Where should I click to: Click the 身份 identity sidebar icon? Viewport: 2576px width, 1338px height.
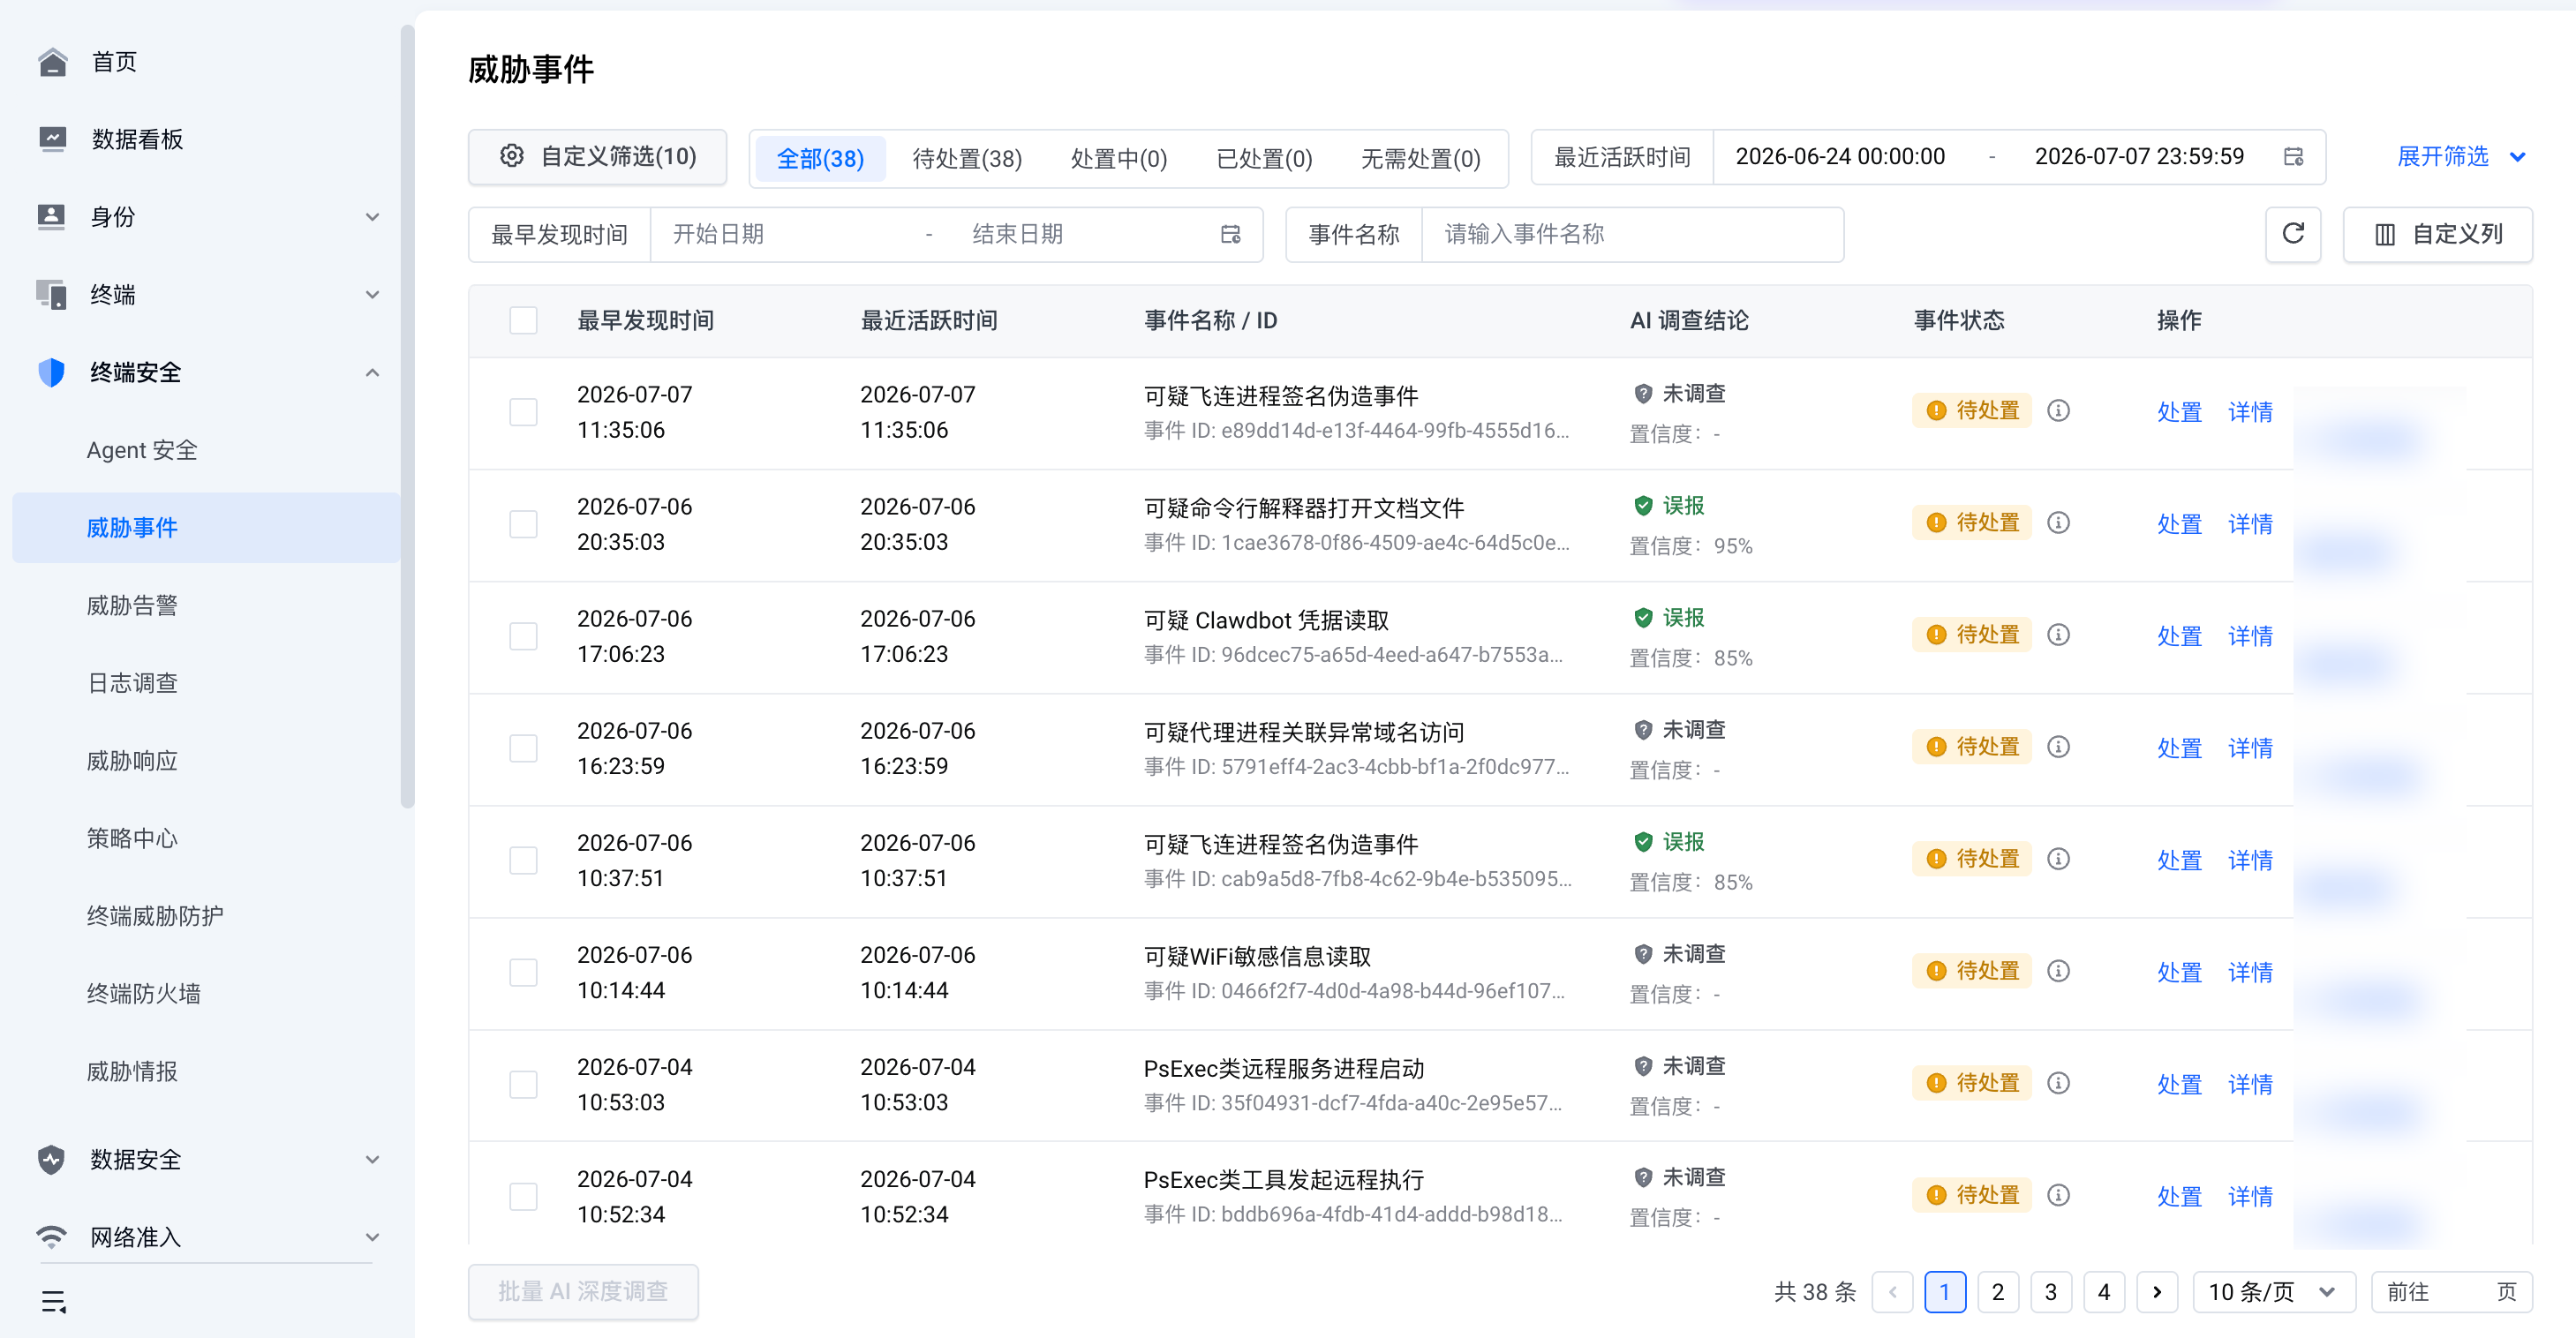click(x=52, y=217)
